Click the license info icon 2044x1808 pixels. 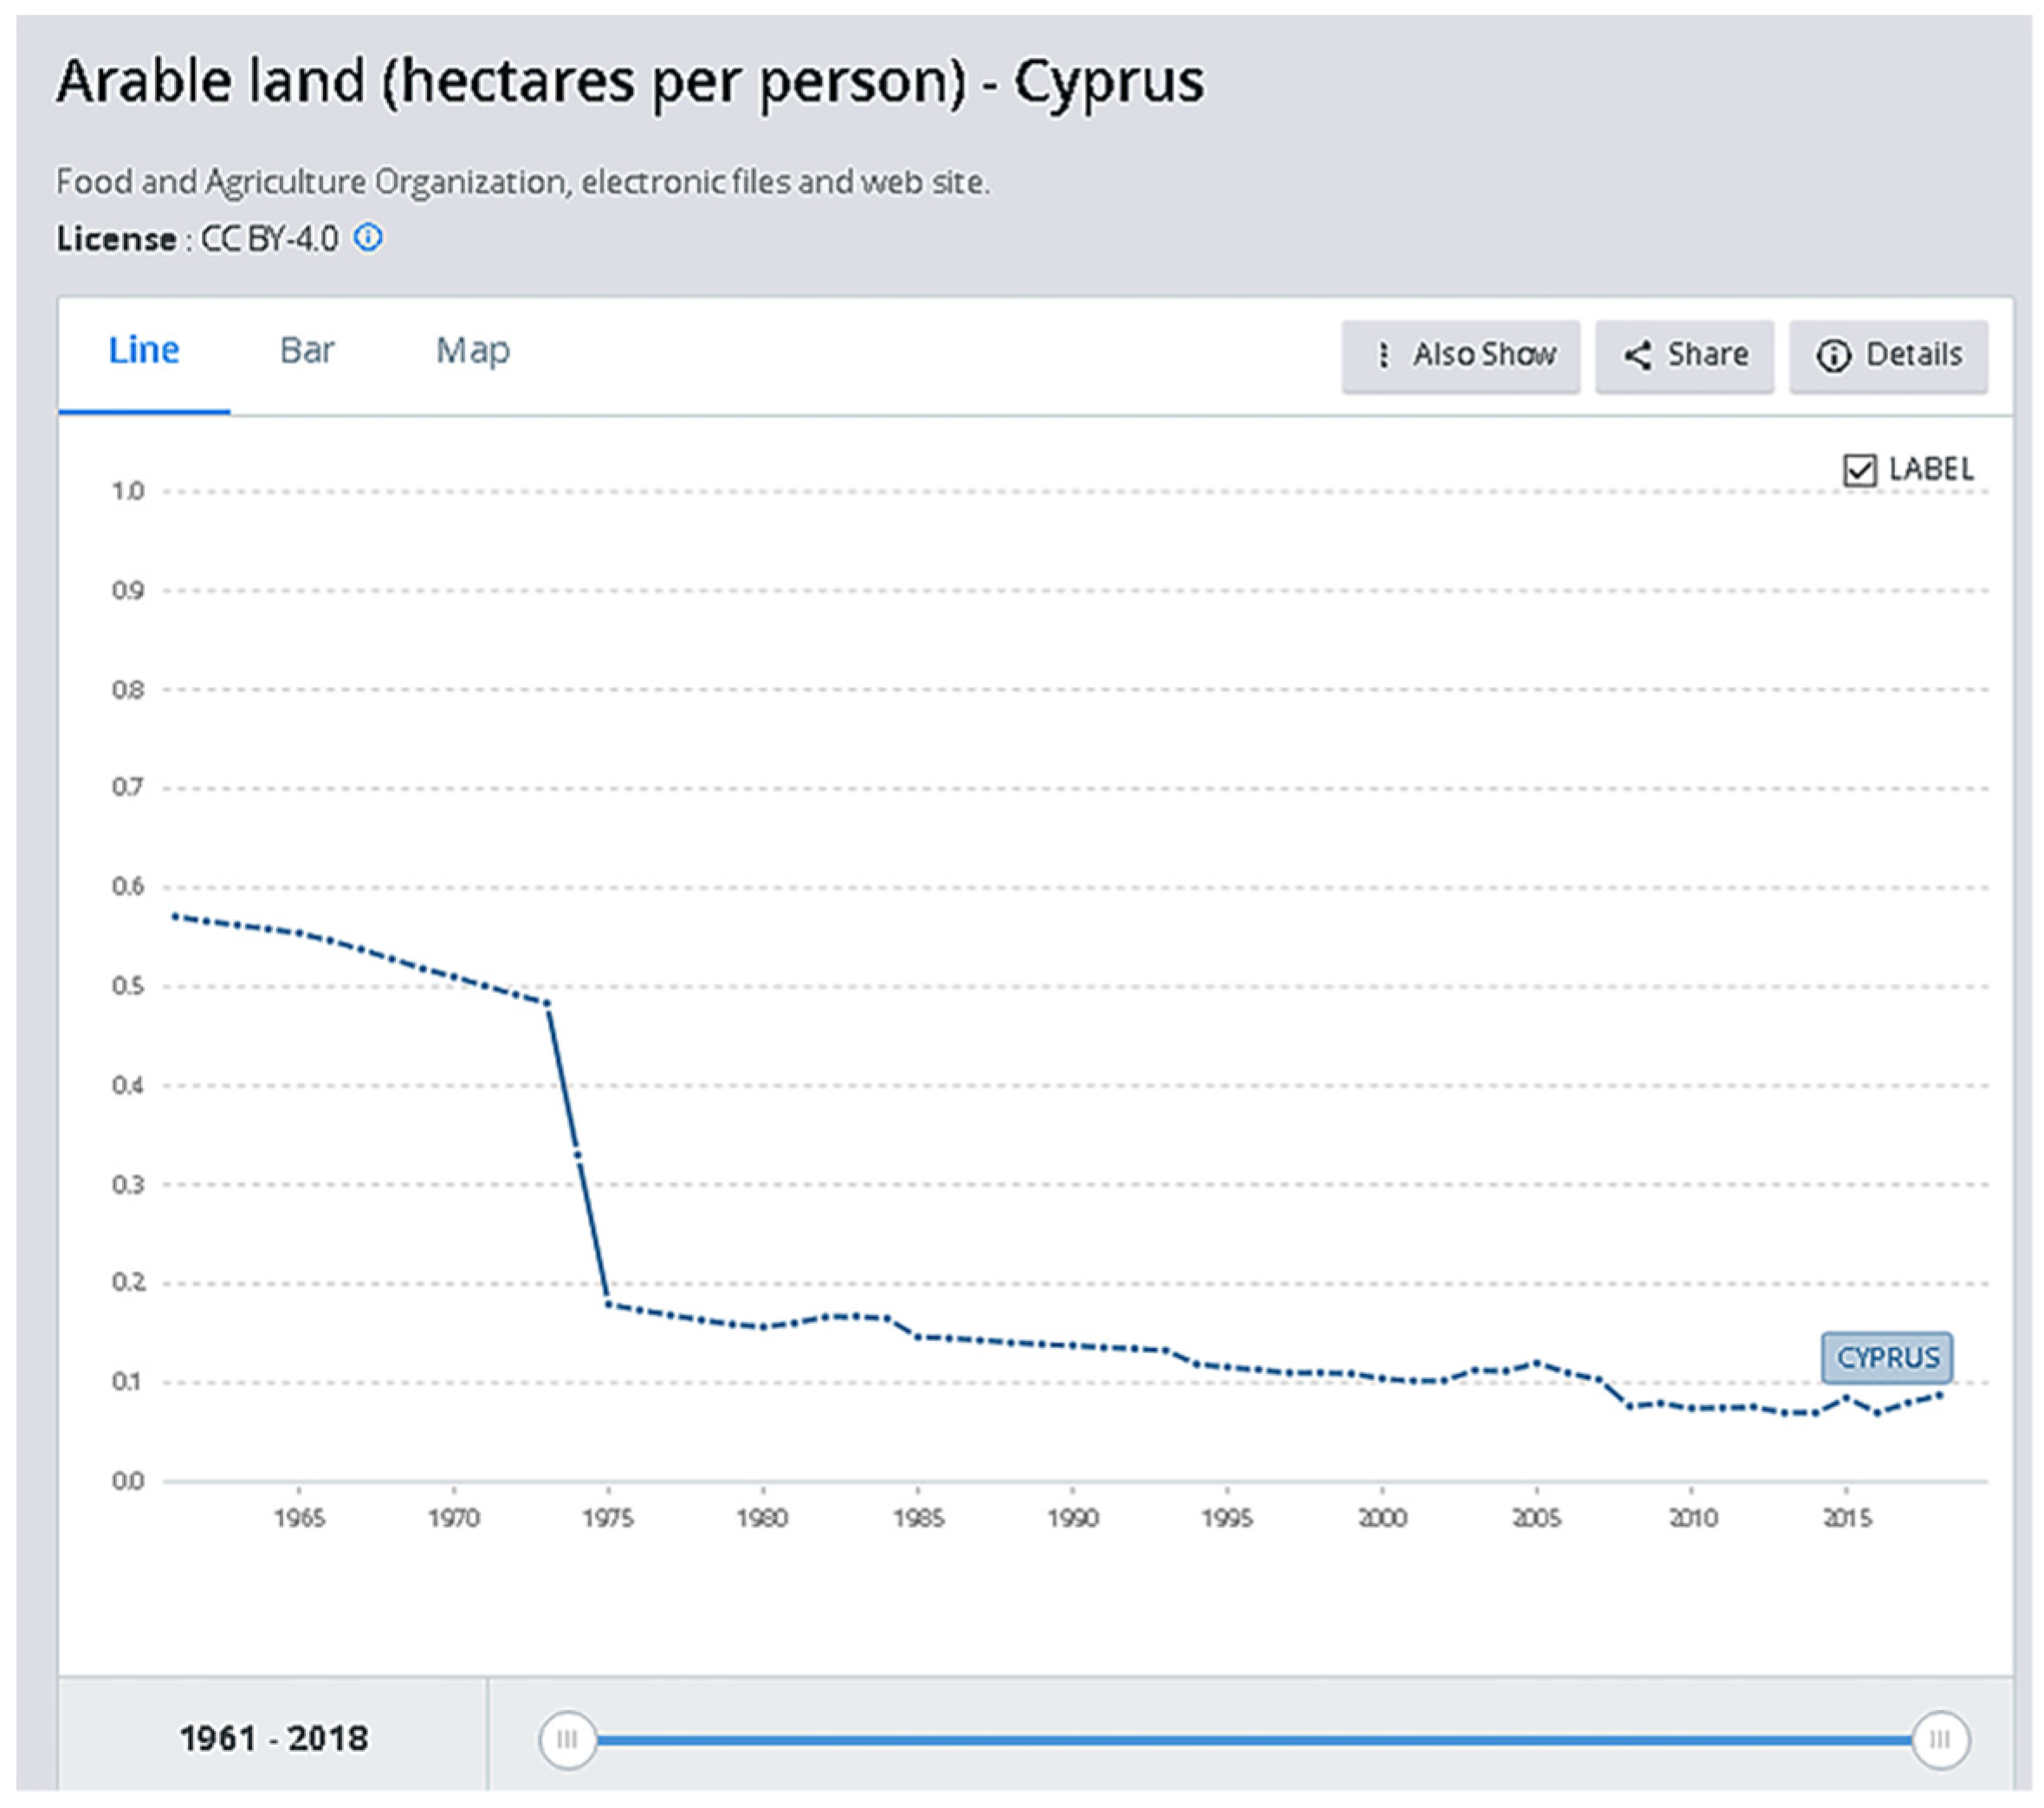point(369,238)
